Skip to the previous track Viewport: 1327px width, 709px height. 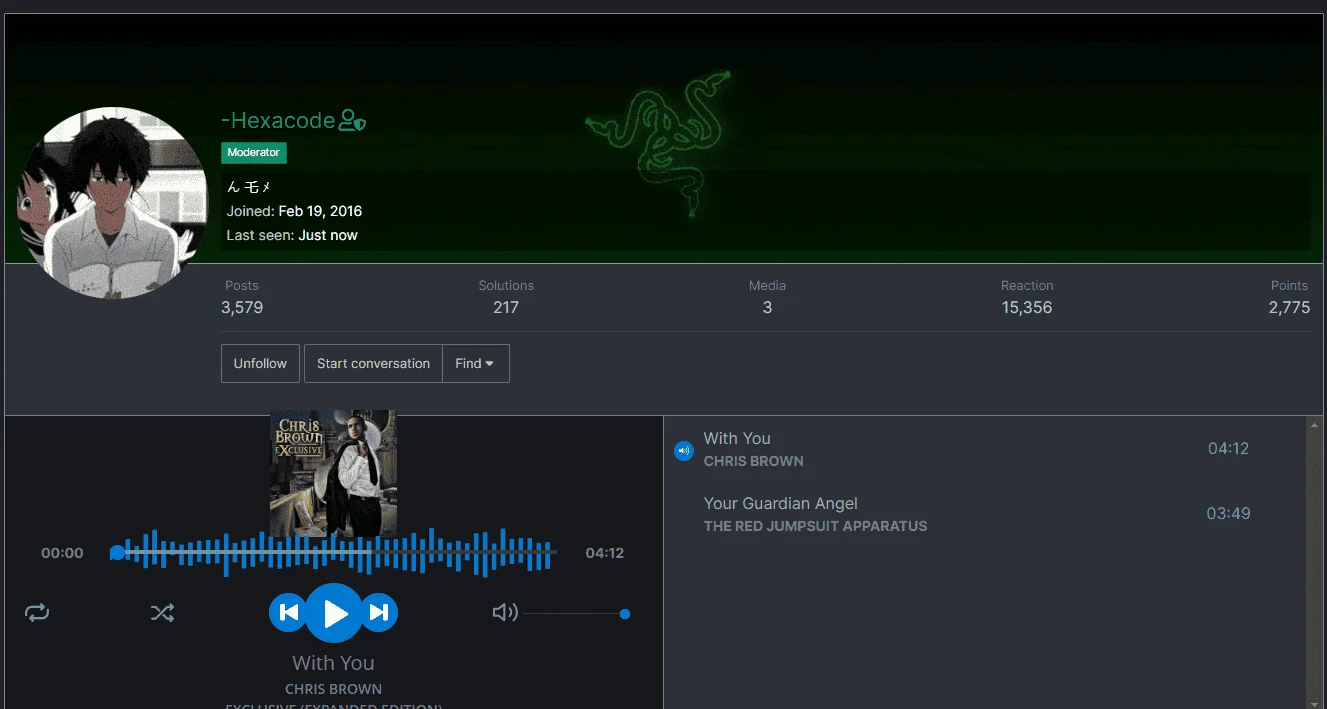point(288,613)
